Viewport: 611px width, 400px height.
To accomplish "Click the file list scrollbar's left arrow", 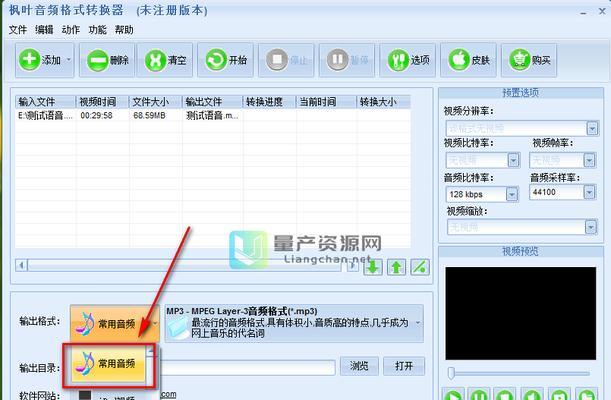I will pos(21,265).
